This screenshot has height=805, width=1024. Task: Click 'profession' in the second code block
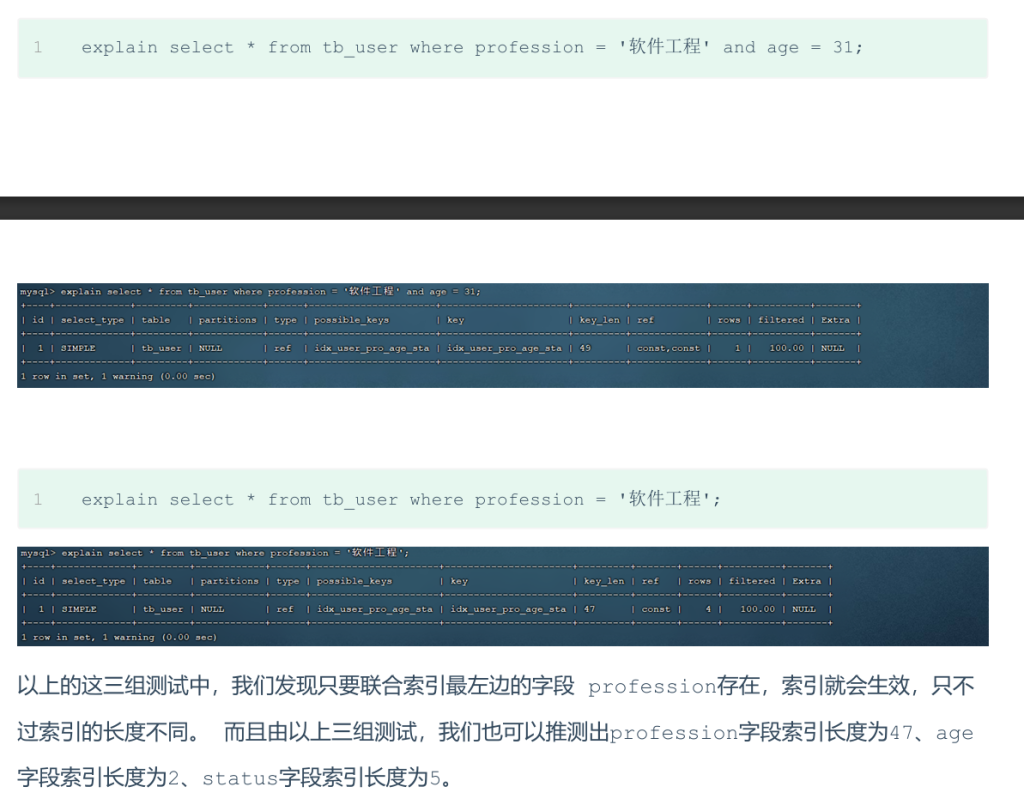(x=529, y=499)
